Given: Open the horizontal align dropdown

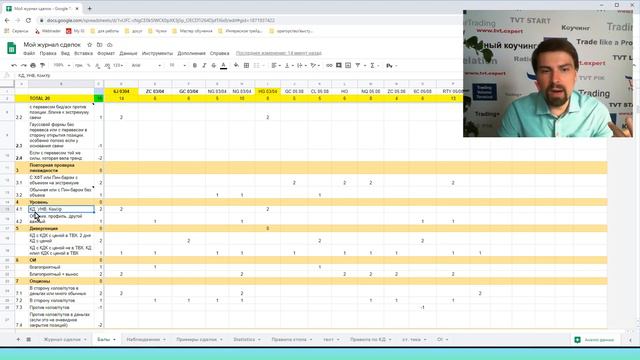Looking at the screenshot, I should [x=276, y=65].
